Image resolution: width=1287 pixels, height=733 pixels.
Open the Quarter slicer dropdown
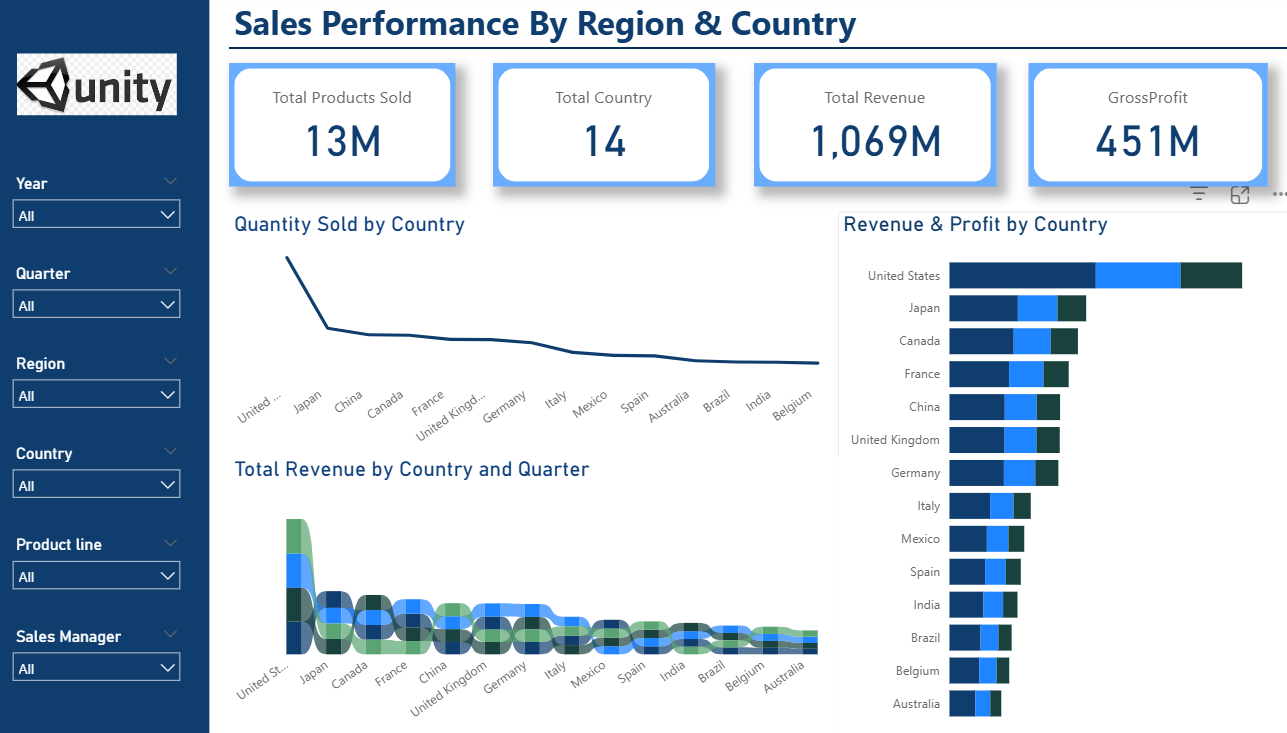pyautogui.click(x=97, y=305)
